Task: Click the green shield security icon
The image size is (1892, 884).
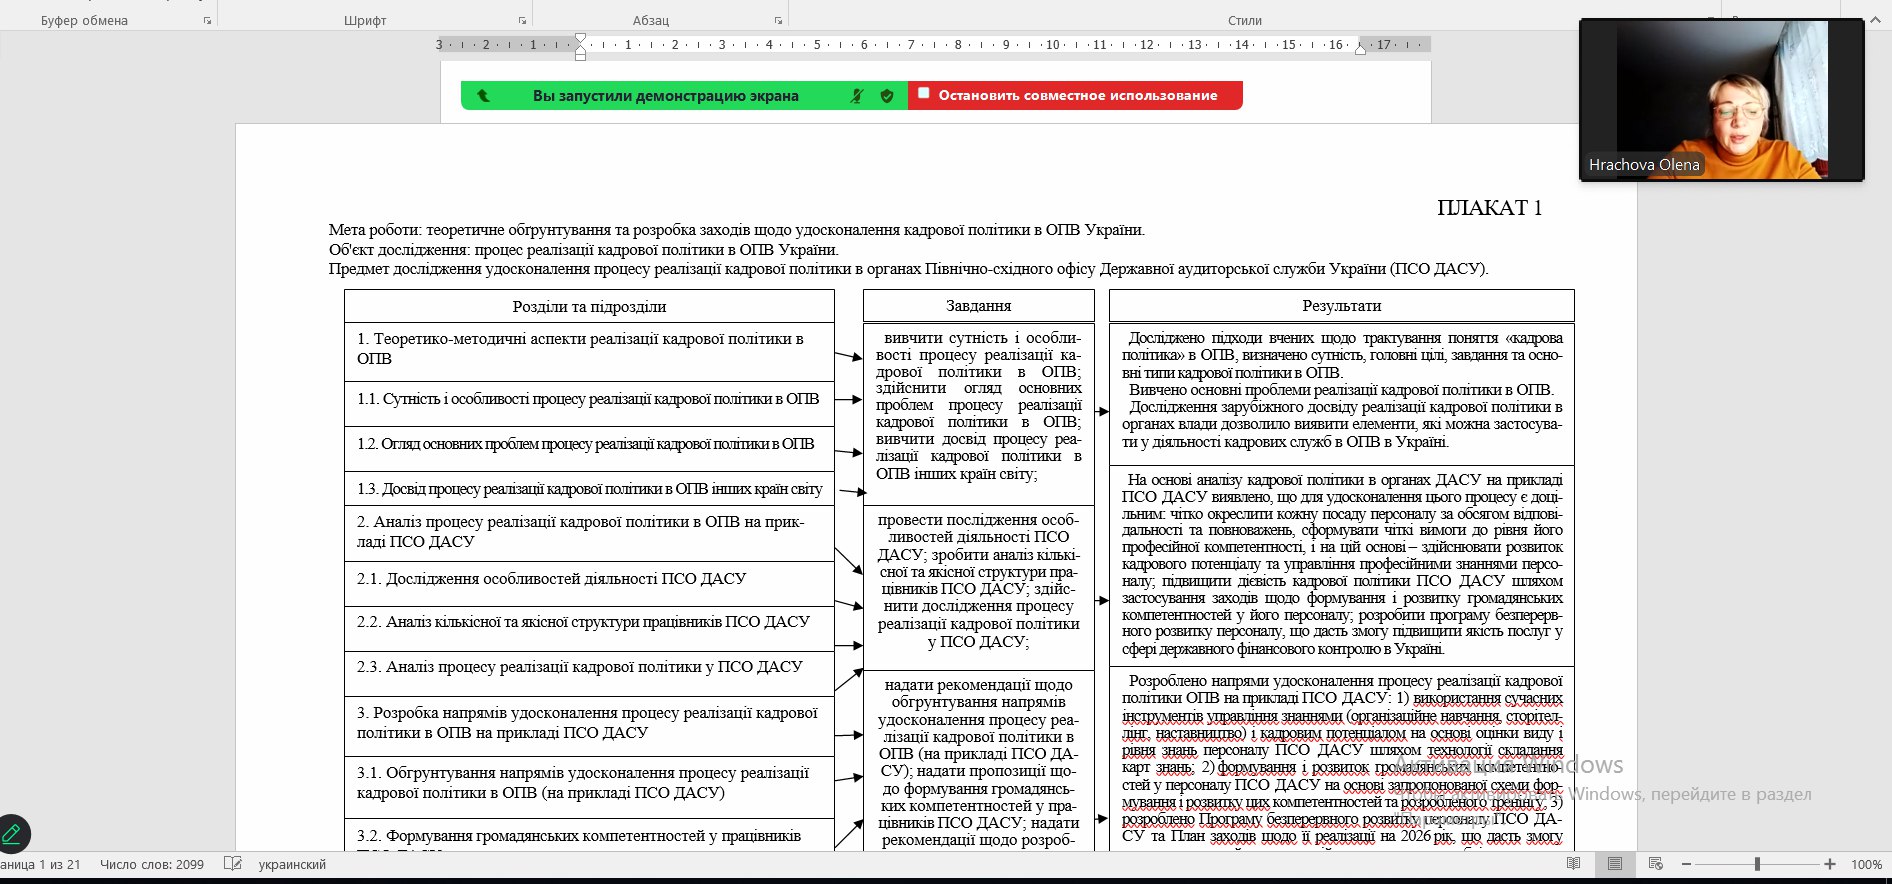Action: (886, 96)
